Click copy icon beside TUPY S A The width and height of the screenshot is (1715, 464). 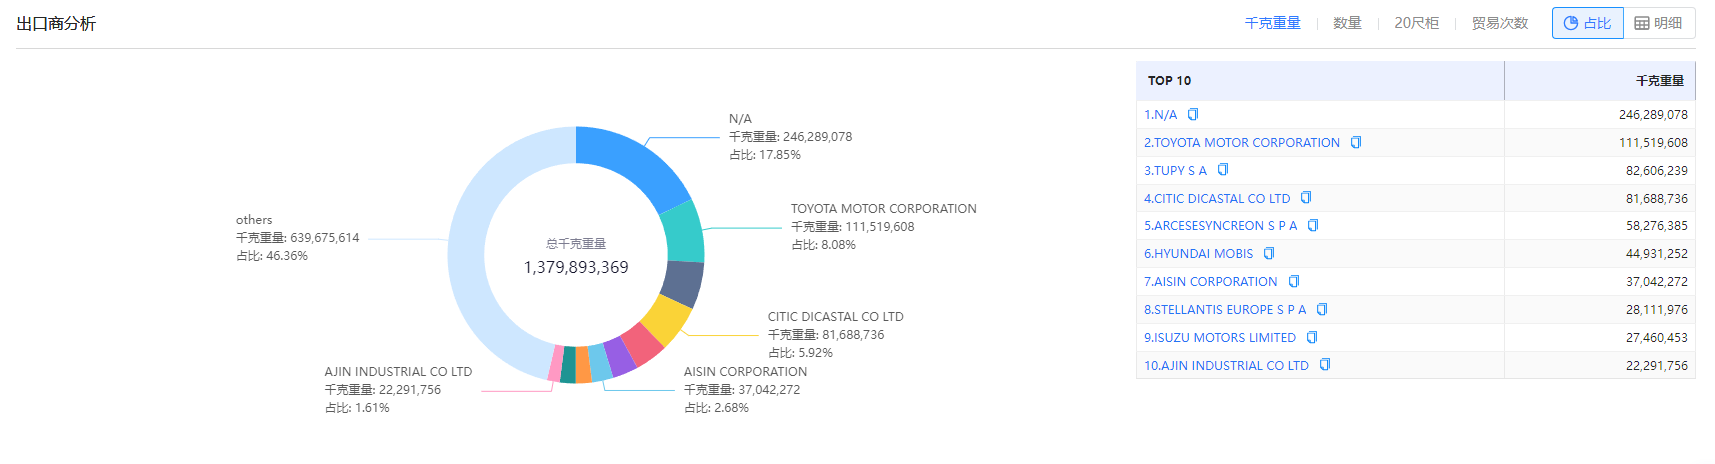click(1223, 170)
